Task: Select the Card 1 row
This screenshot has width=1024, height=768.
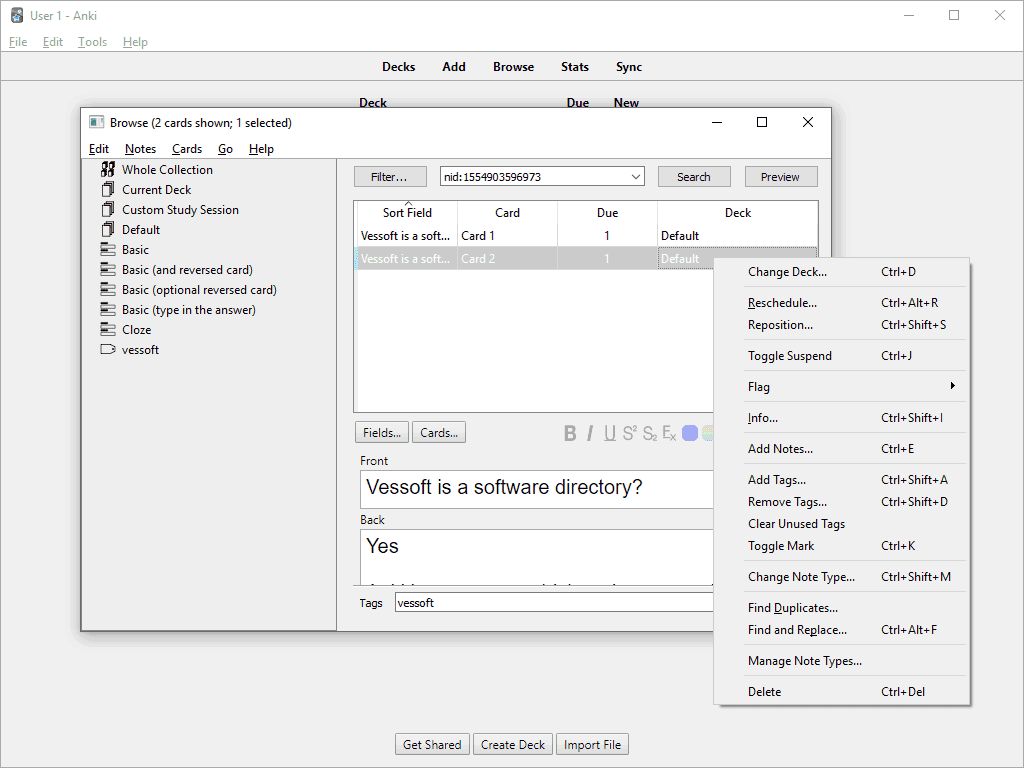Action: coord(586,236)
